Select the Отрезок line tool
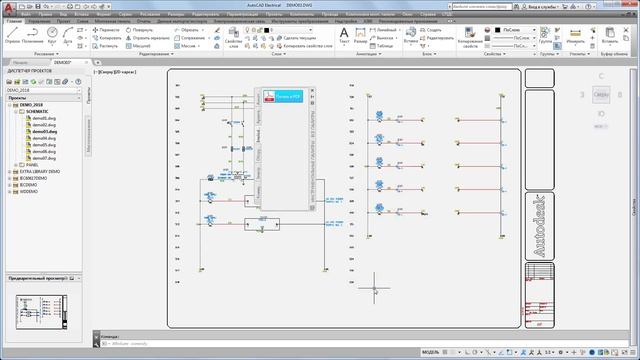Screen dimensions: 640x360 coord(12,35)
